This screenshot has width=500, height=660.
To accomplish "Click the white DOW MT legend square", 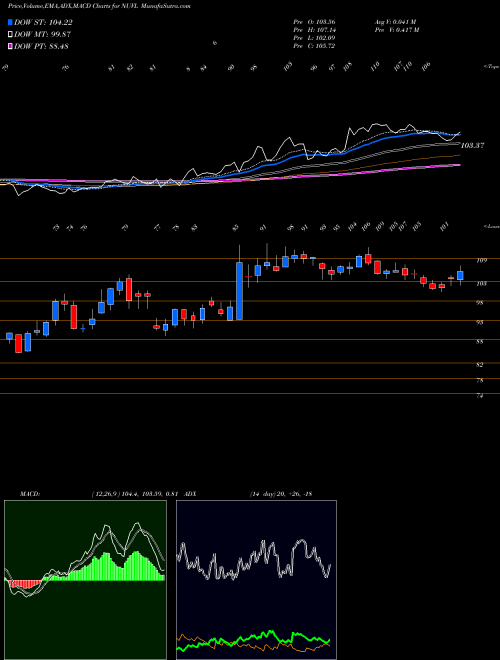I will pos(10,35).
